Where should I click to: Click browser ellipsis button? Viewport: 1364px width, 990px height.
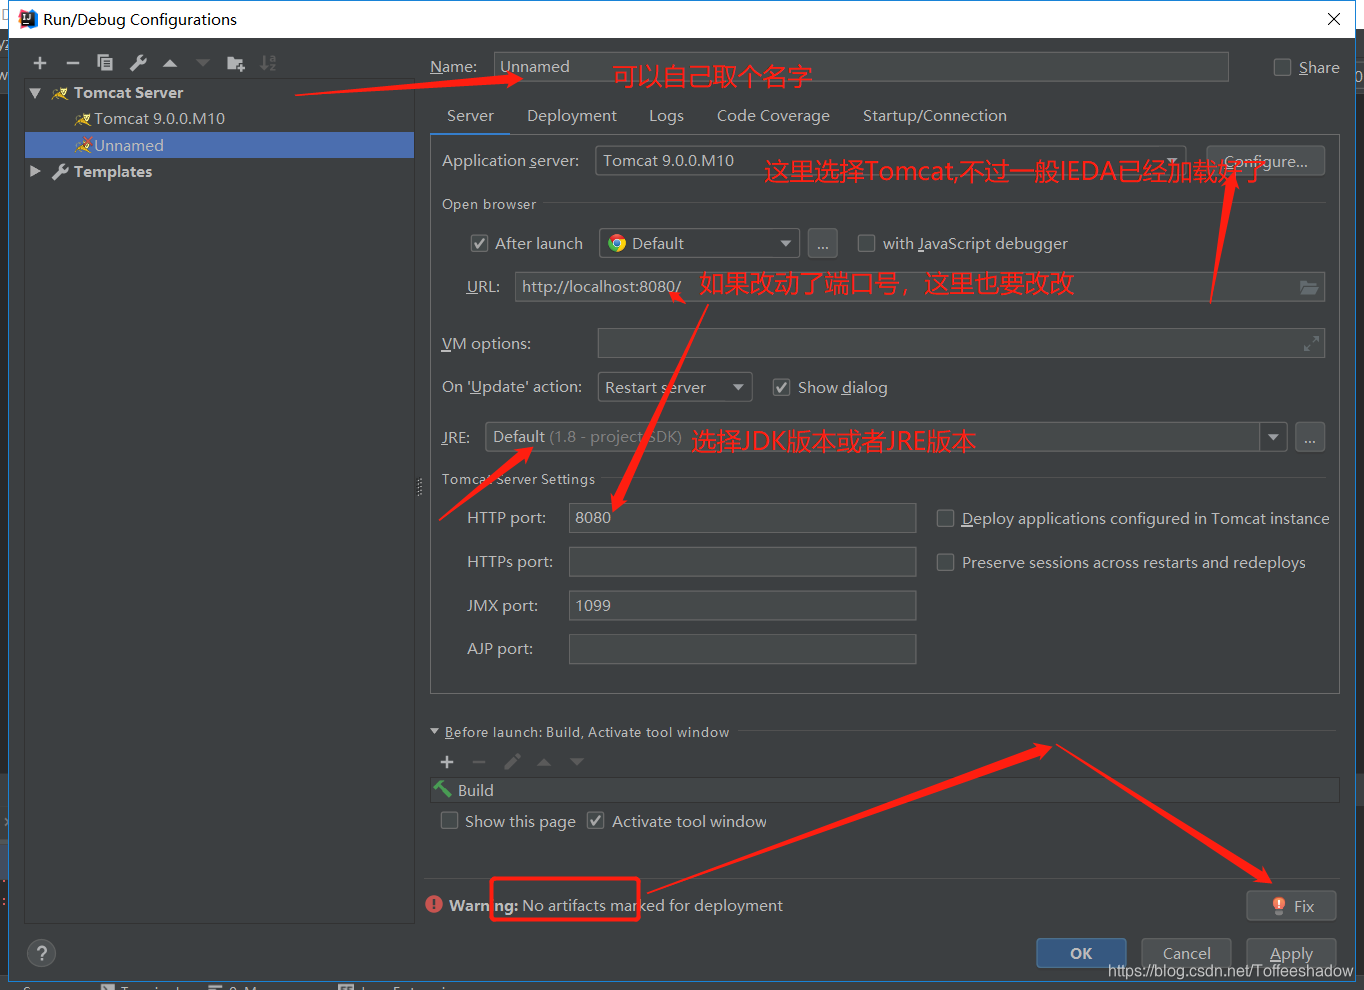822,243
